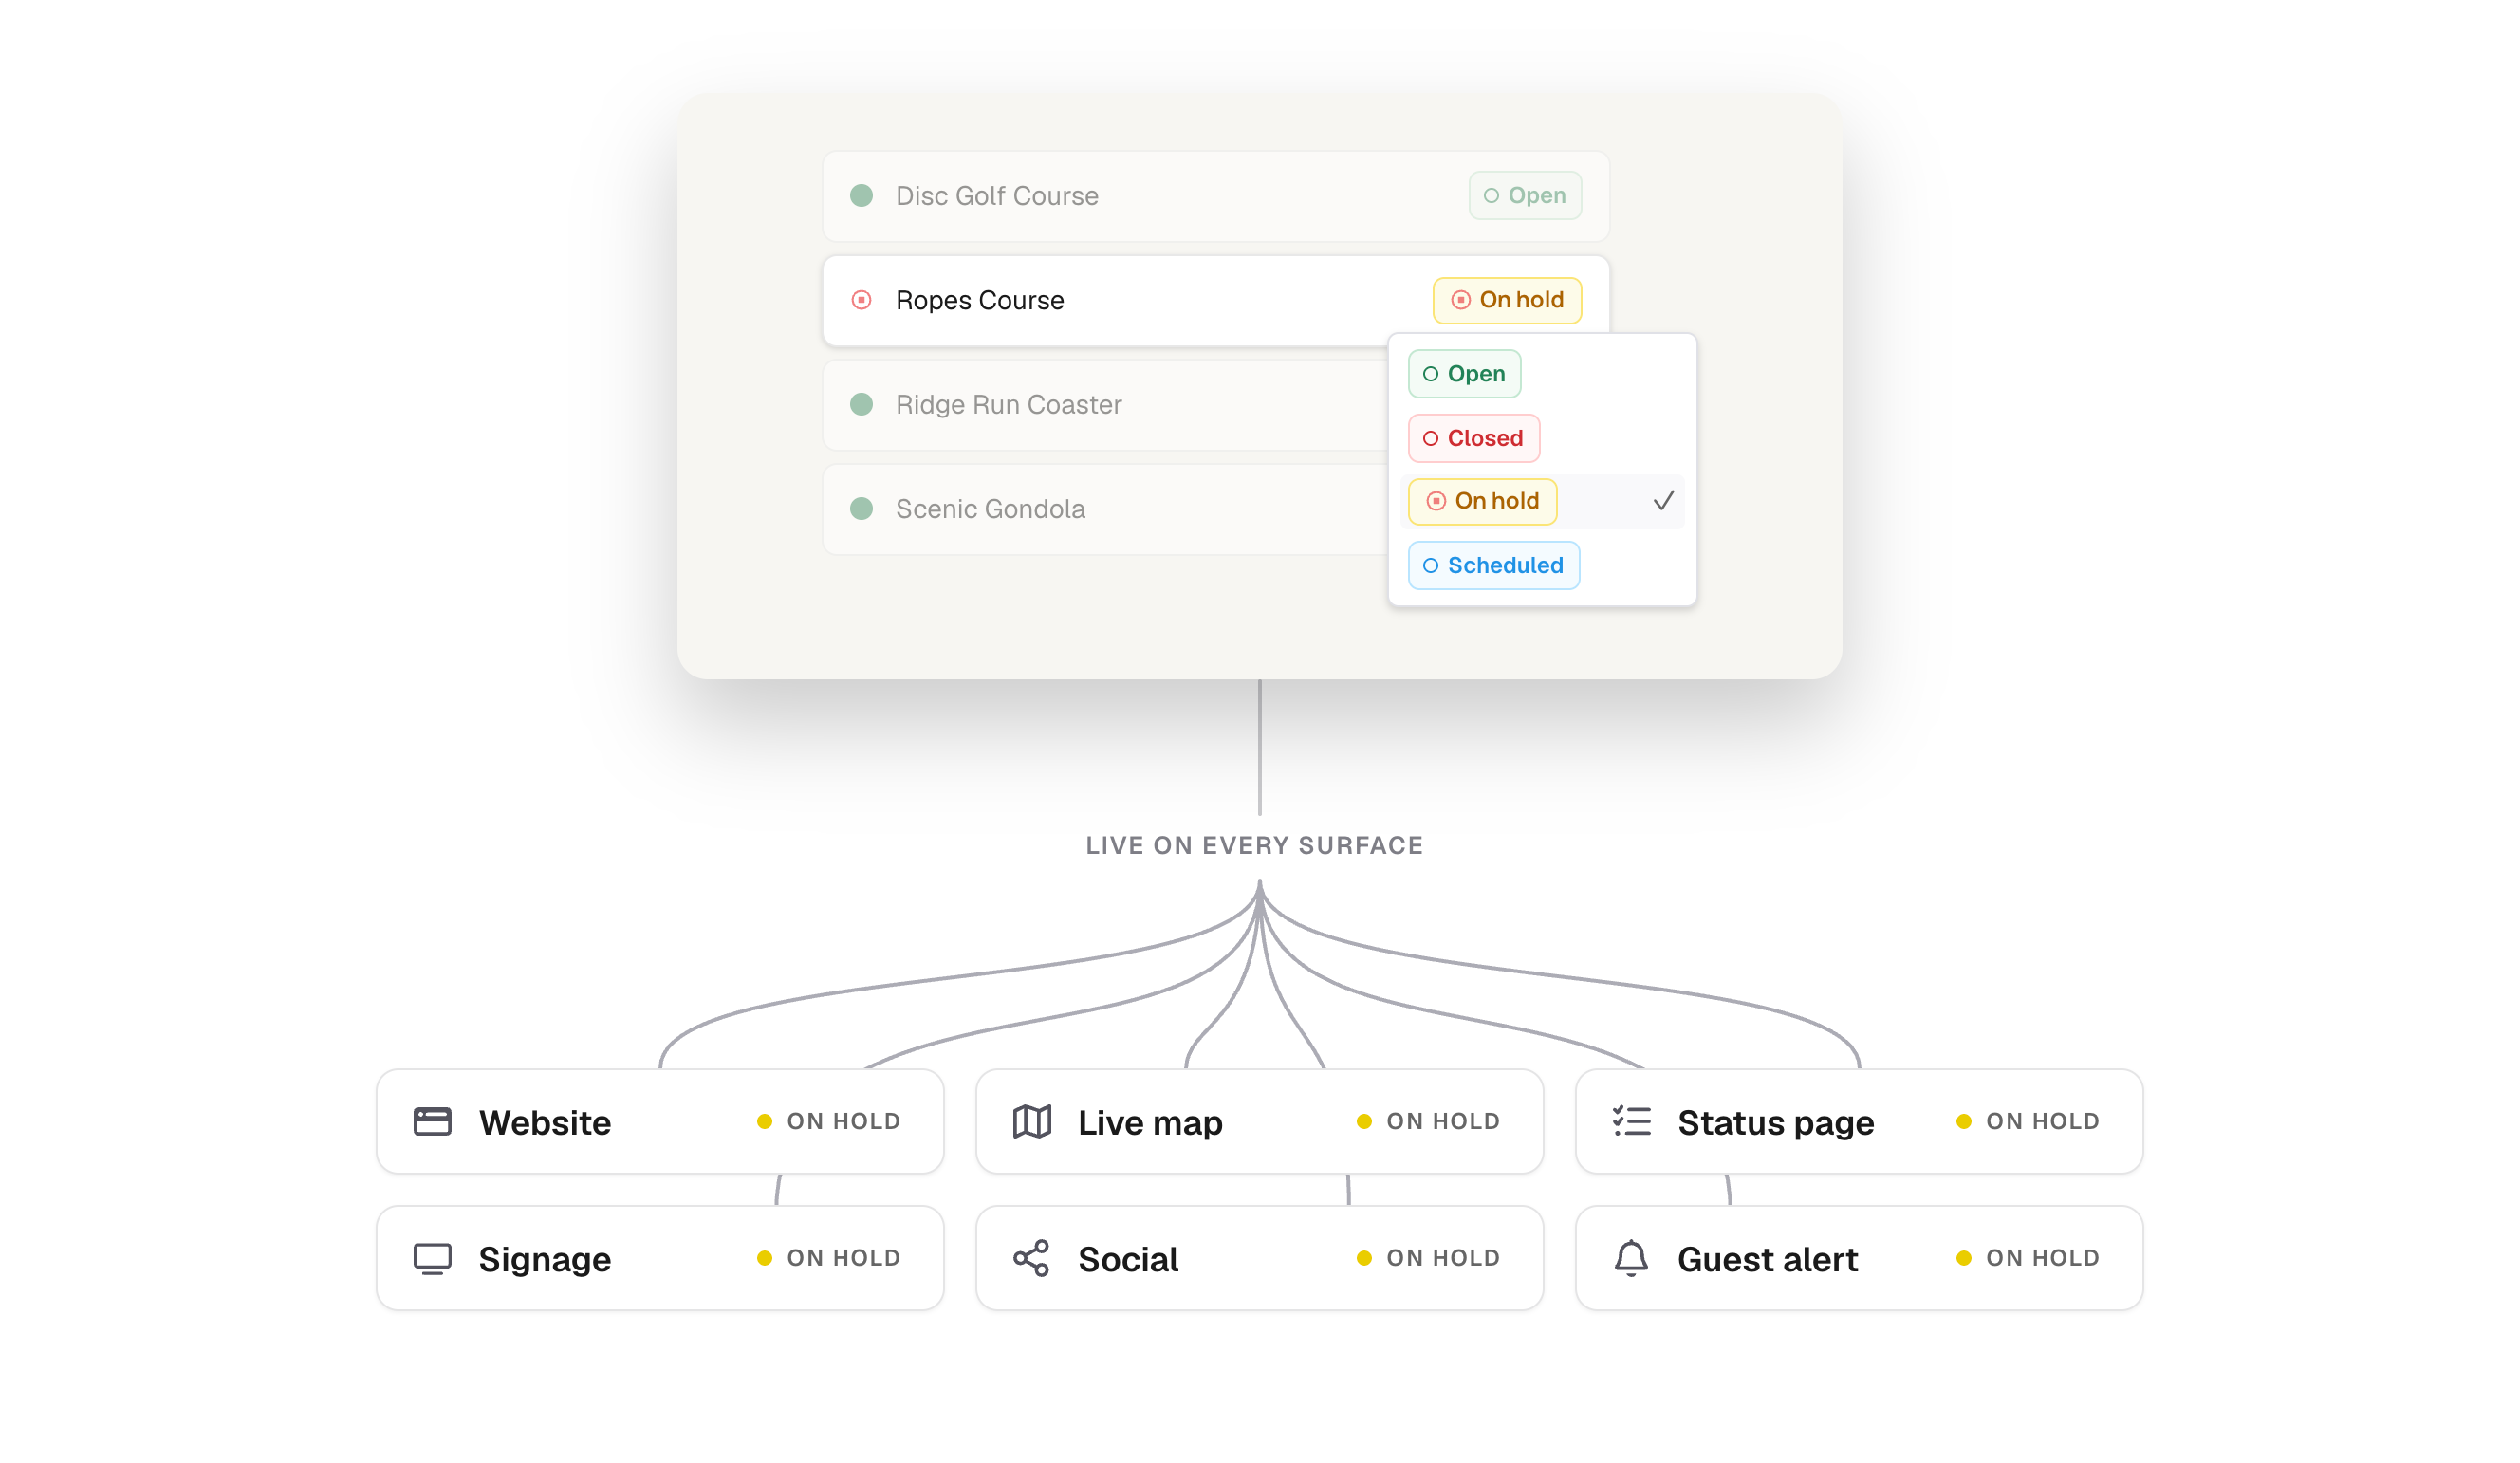Click the LIVE ON EVERY SURFACE heading
The height and width of the screenshot is (1463, 2520).
1255,846
